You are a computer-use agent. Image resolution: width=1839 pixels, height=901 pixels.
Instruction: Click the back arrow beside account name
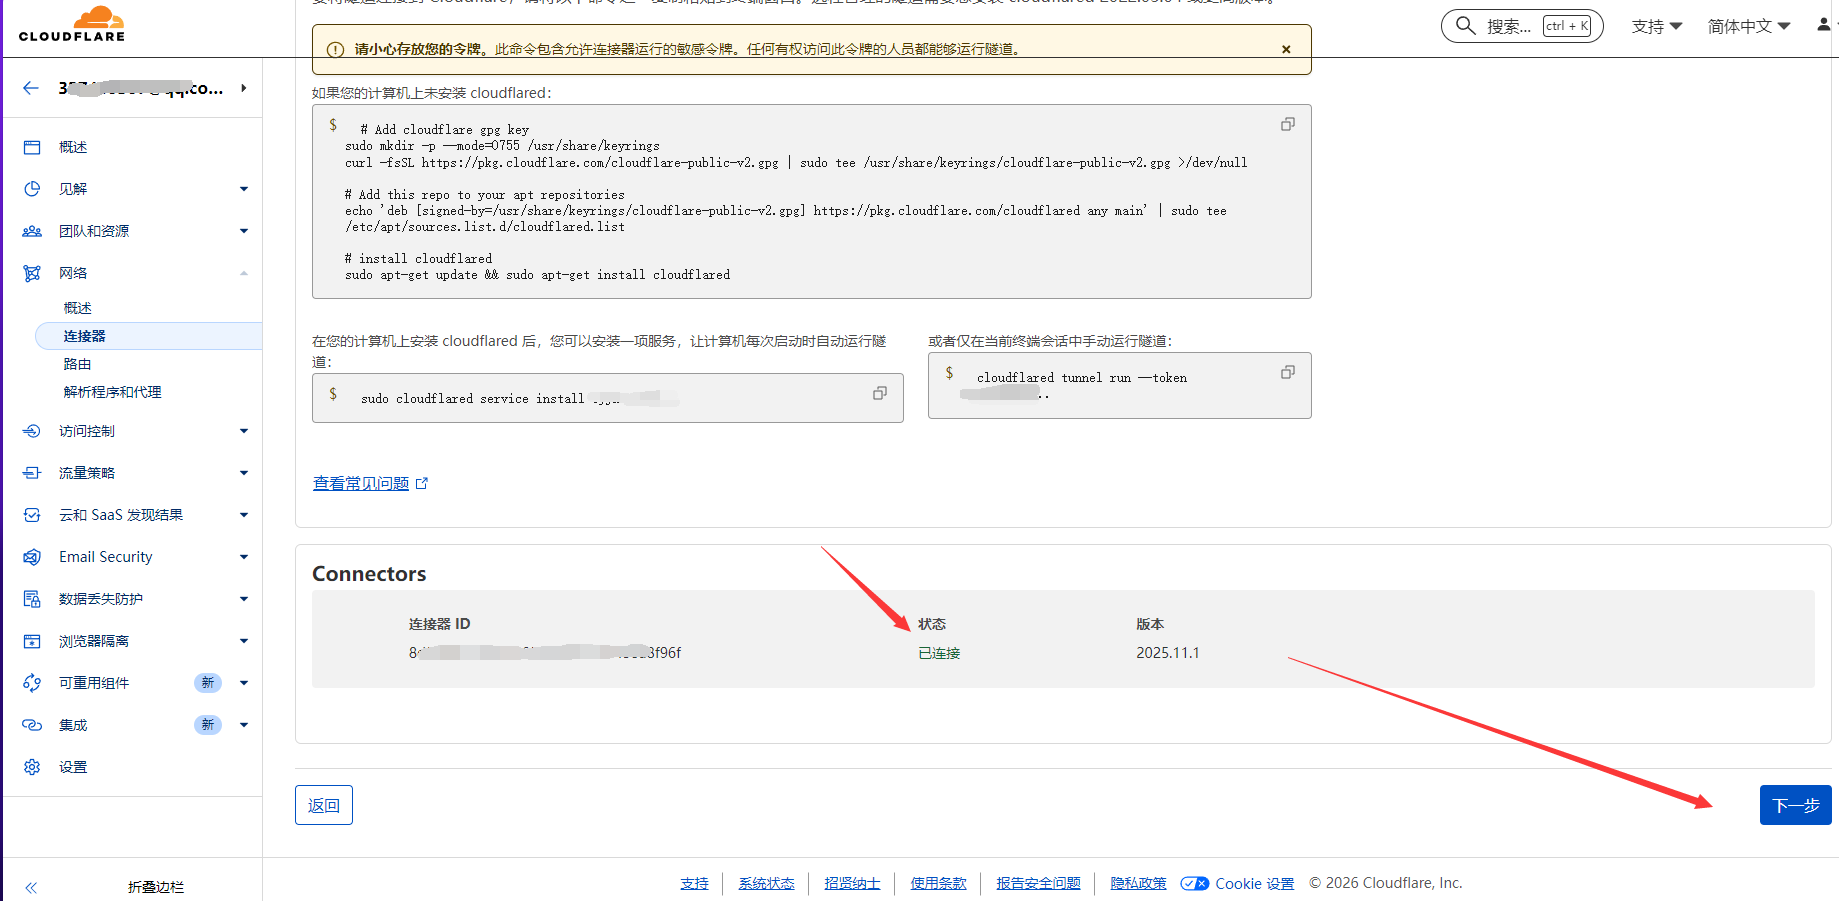click(31, 88)
